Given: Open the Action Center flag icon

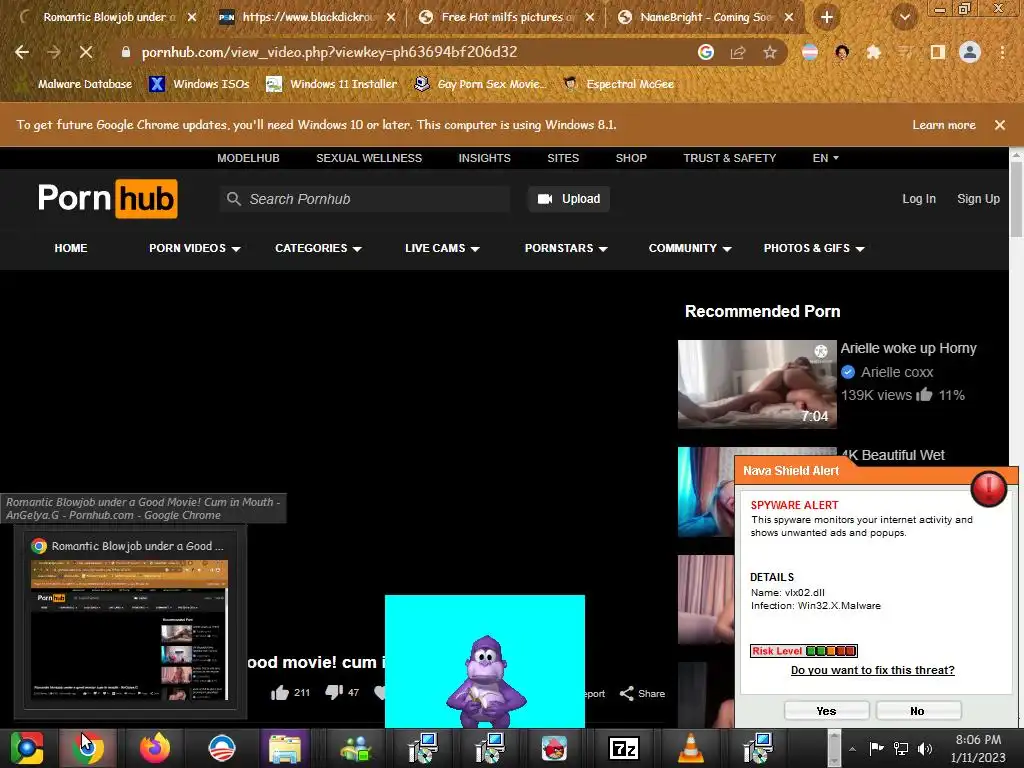Looking at the screenshot, I should point(876,748).
